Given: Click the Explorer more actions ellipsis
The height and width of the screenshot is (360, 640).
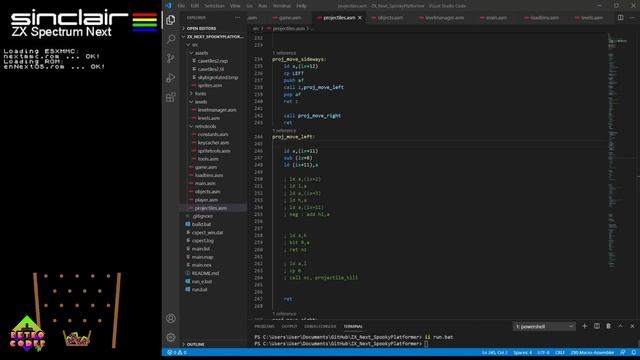Looking at the screenshot, I should [x=238, y=18].
